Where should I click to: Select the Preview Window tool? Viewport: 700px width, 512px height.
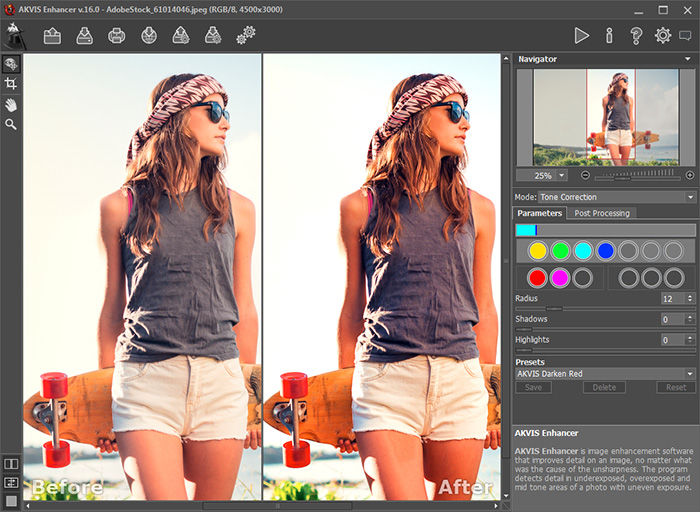(x=11, y=65)
